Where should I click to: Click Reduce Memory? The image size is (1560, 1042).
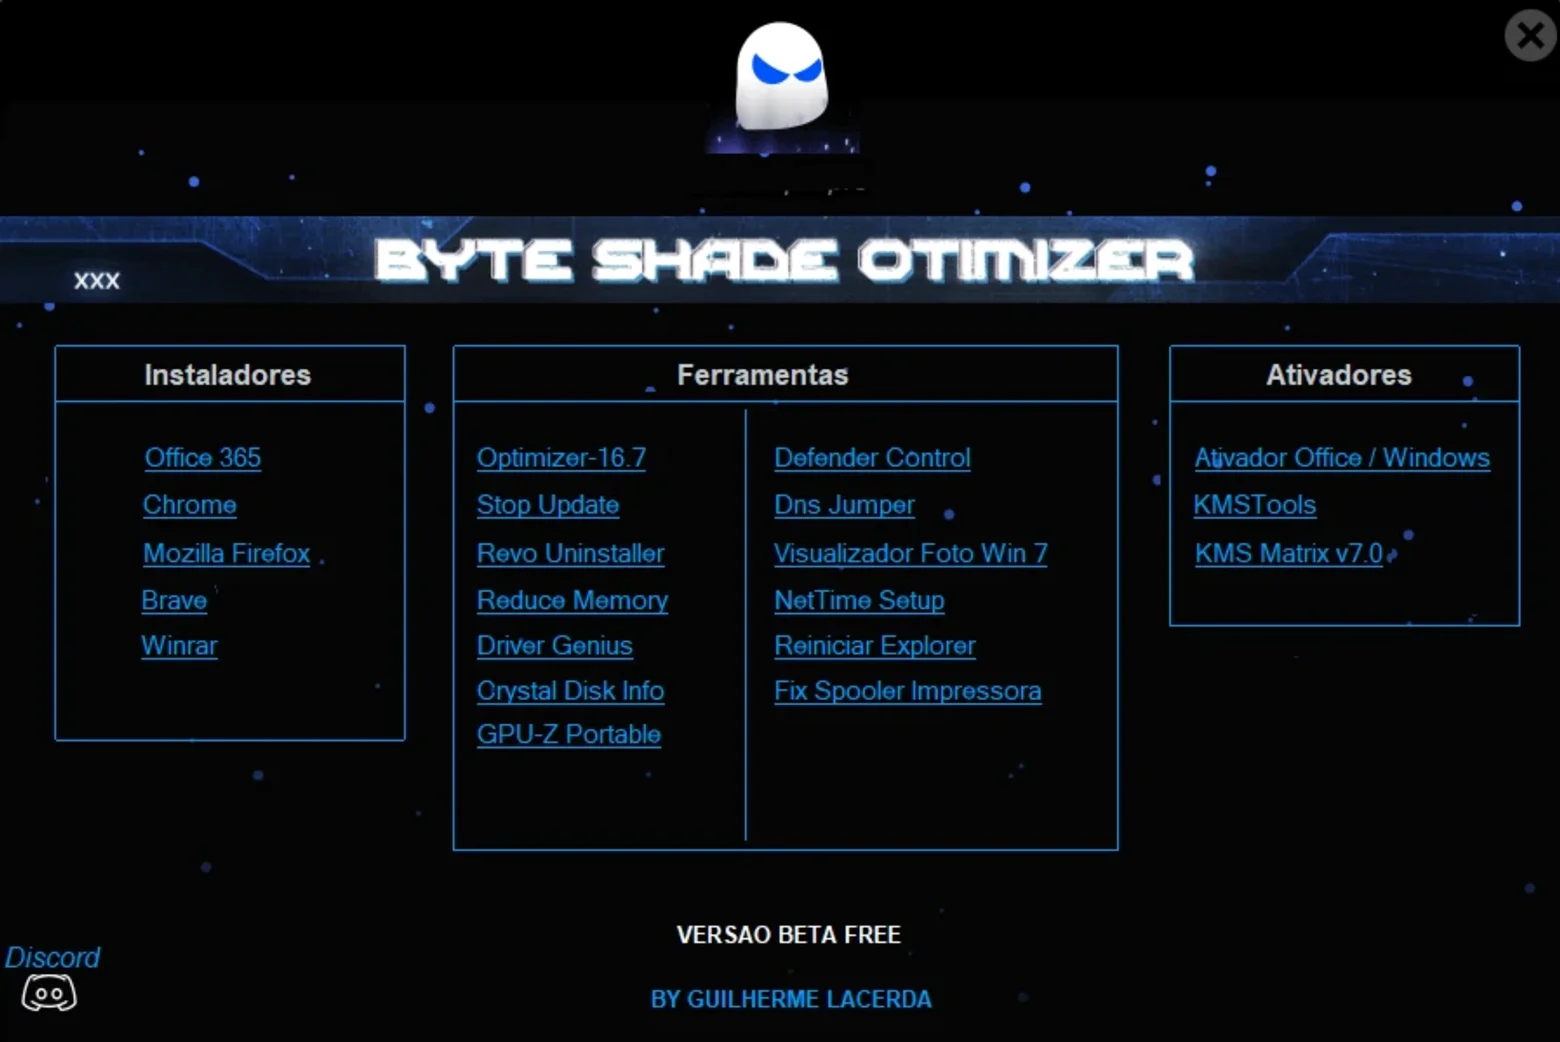pos(573,600)
